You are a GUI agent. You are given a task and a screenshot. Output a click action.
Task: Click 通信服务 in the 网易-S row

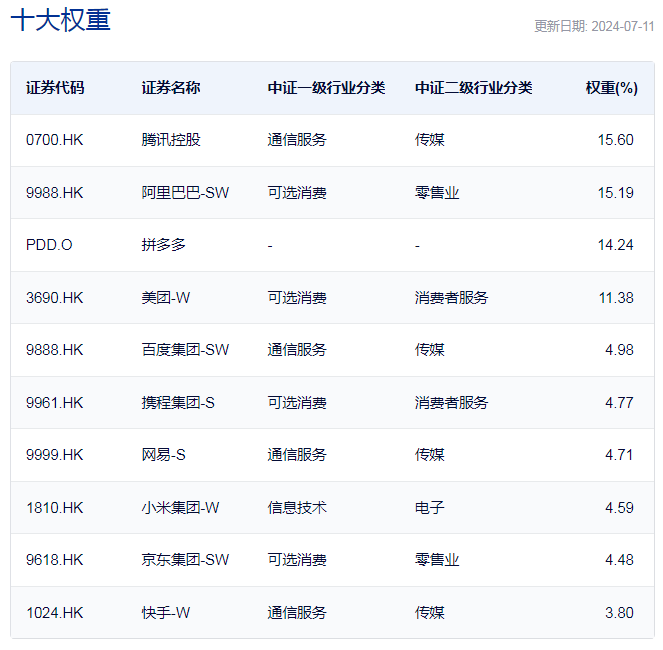pos(297,455)
